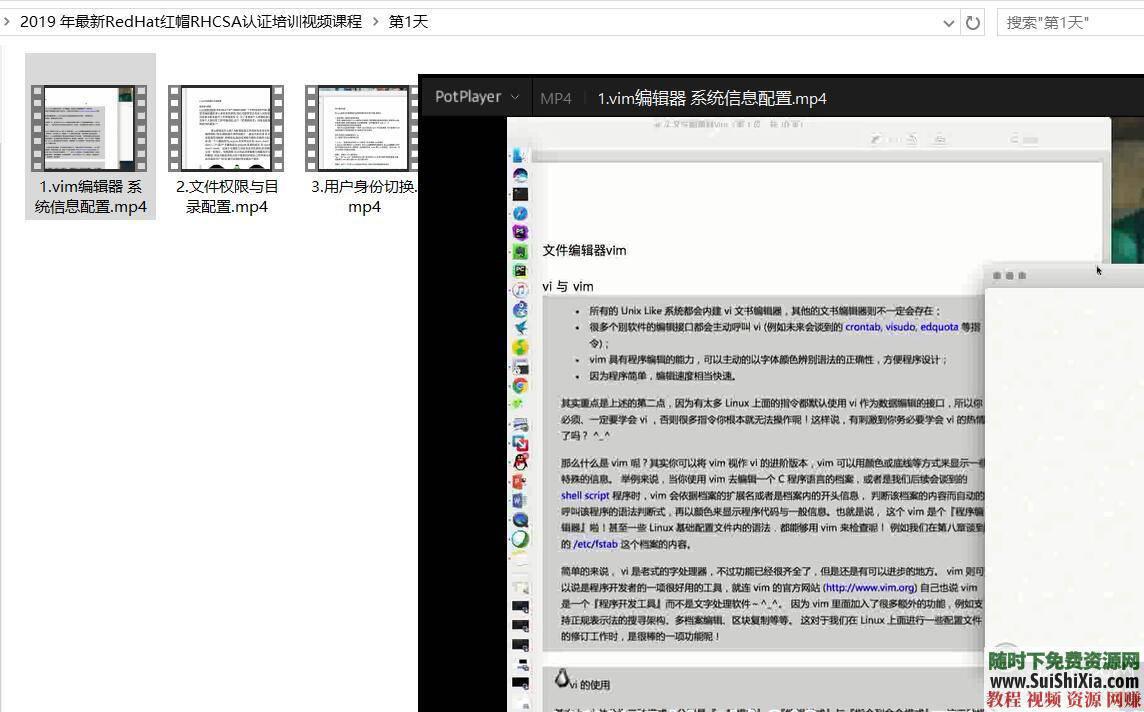The width and height of the screenshot is (1144, 712).
Task: Open the Thunderbird mail icon in the dock
Action: click(x=522, y=327)
